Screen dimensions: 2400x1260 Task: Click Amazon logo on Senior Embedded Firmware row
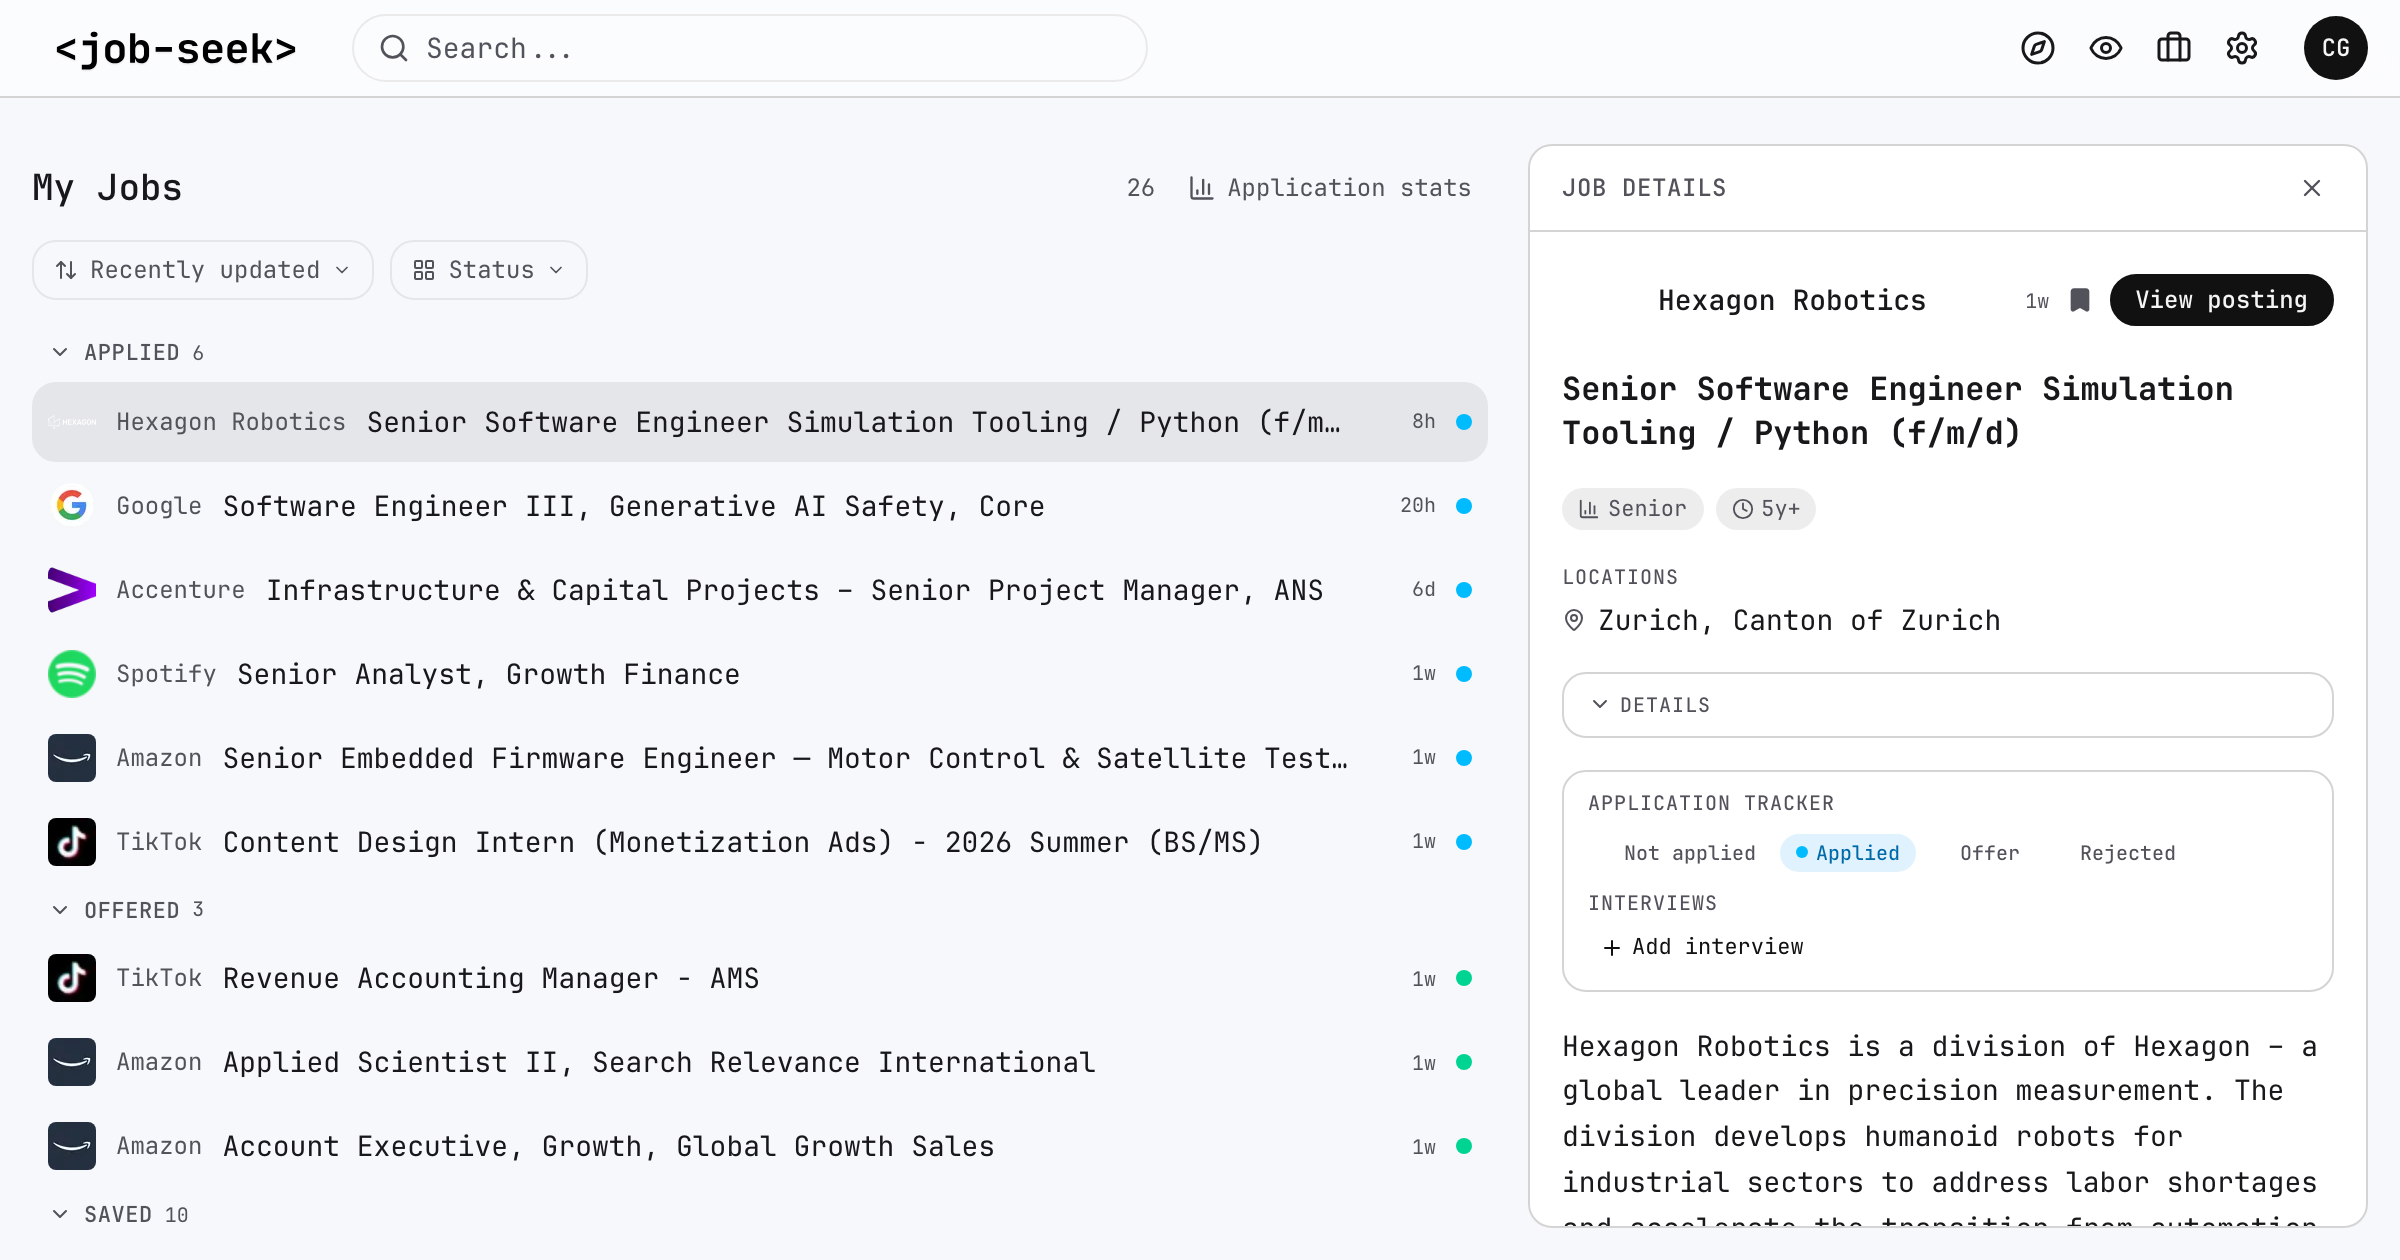[x=72, y=758]
